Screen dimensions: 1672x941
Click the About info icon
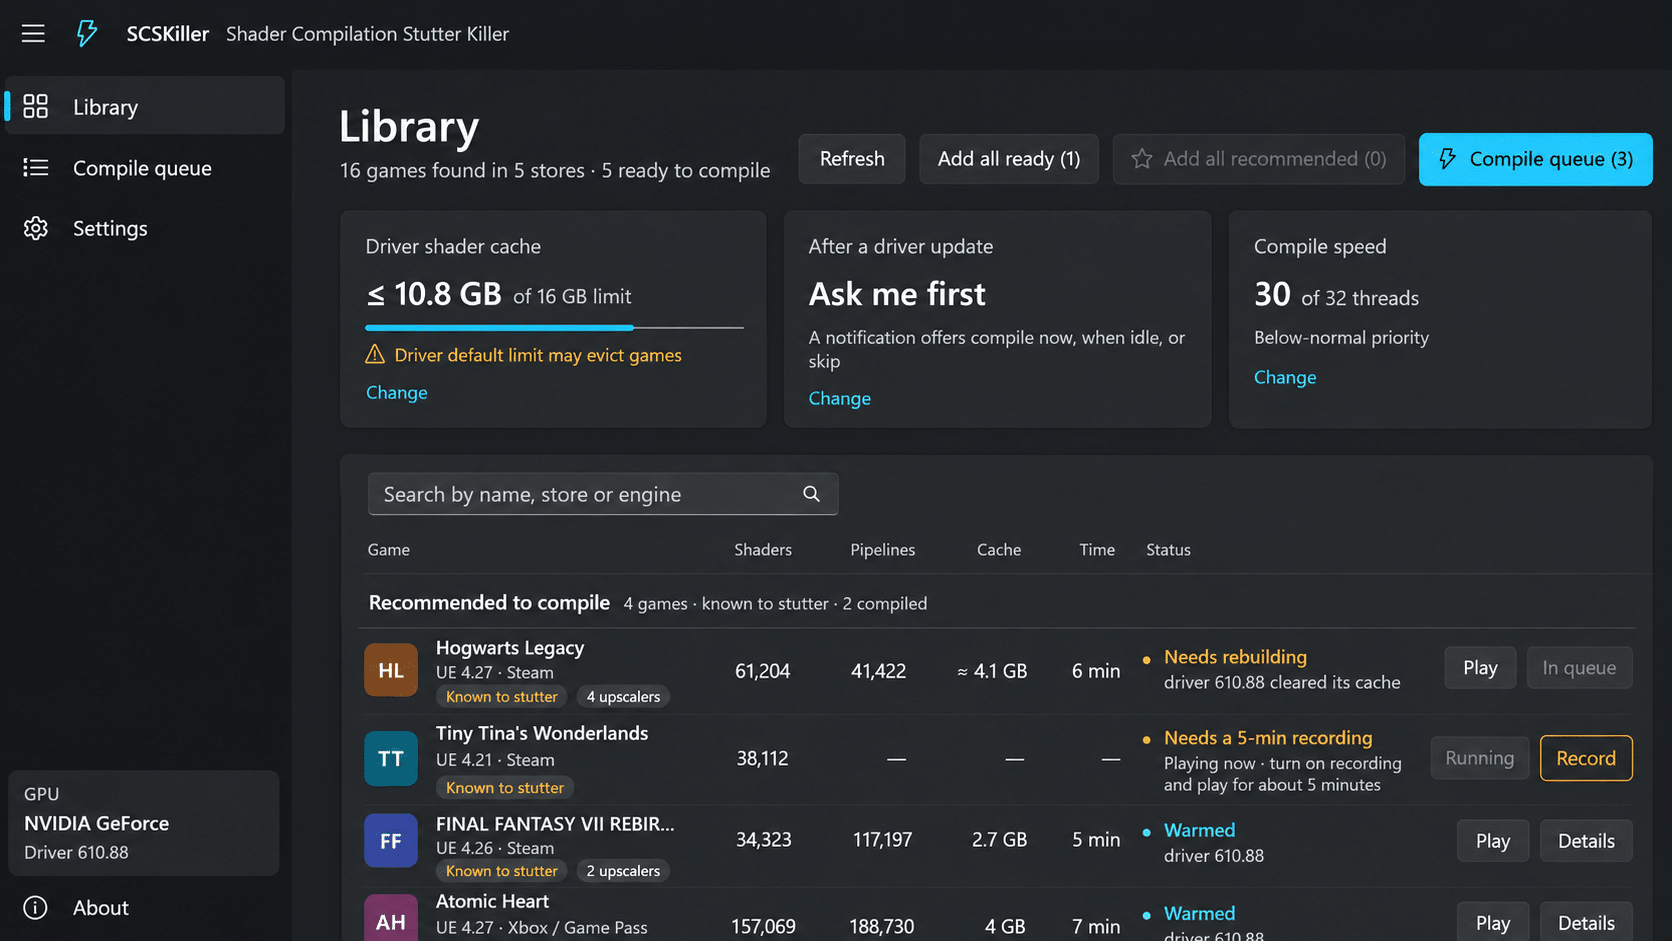pyautogui.click(x=36, y=907)
